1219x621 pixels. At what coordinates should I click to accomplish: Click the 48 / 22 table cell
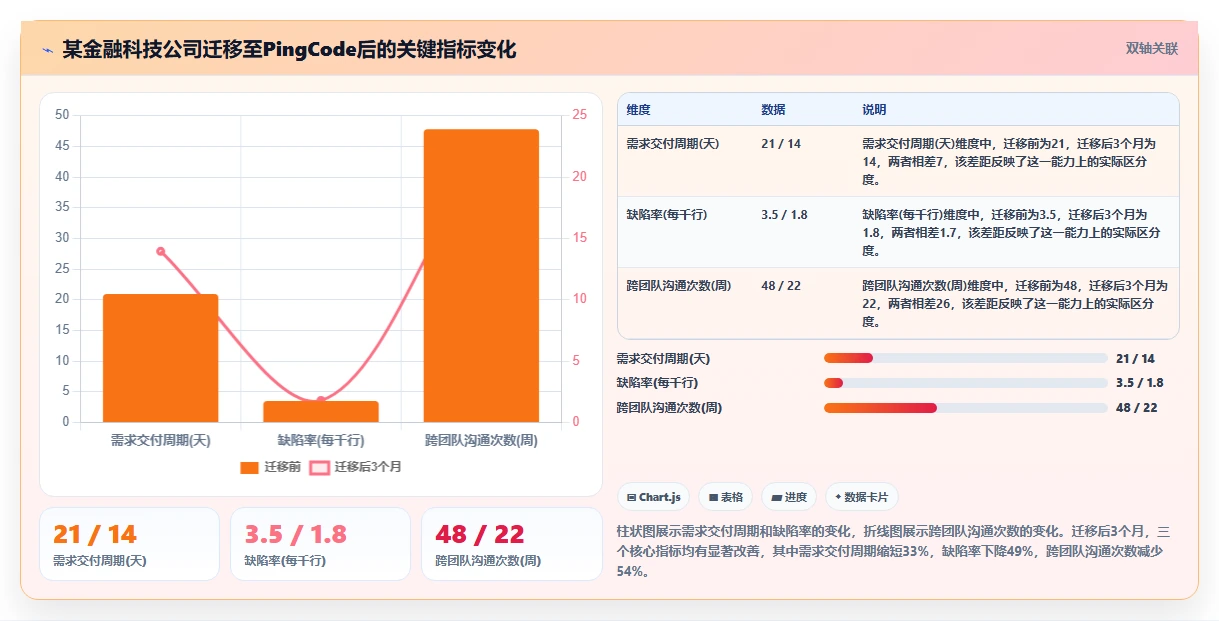(x=781, y=286)
